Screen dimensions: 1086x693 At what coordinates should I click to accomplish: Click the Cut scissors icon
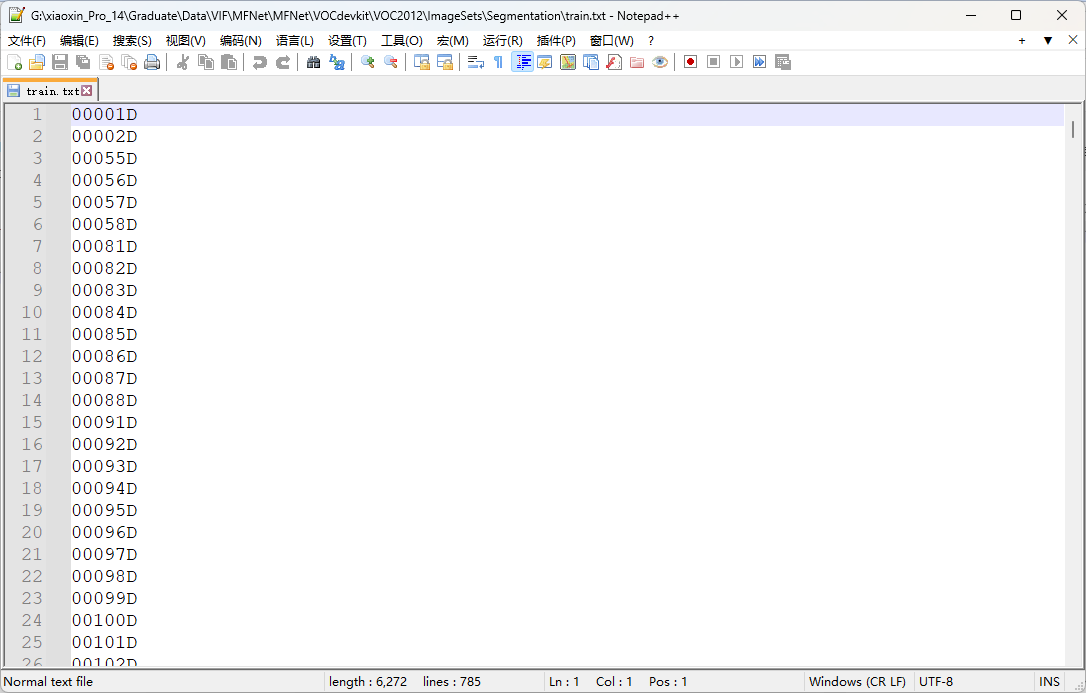pyautogui.click(x=183, y=62)
